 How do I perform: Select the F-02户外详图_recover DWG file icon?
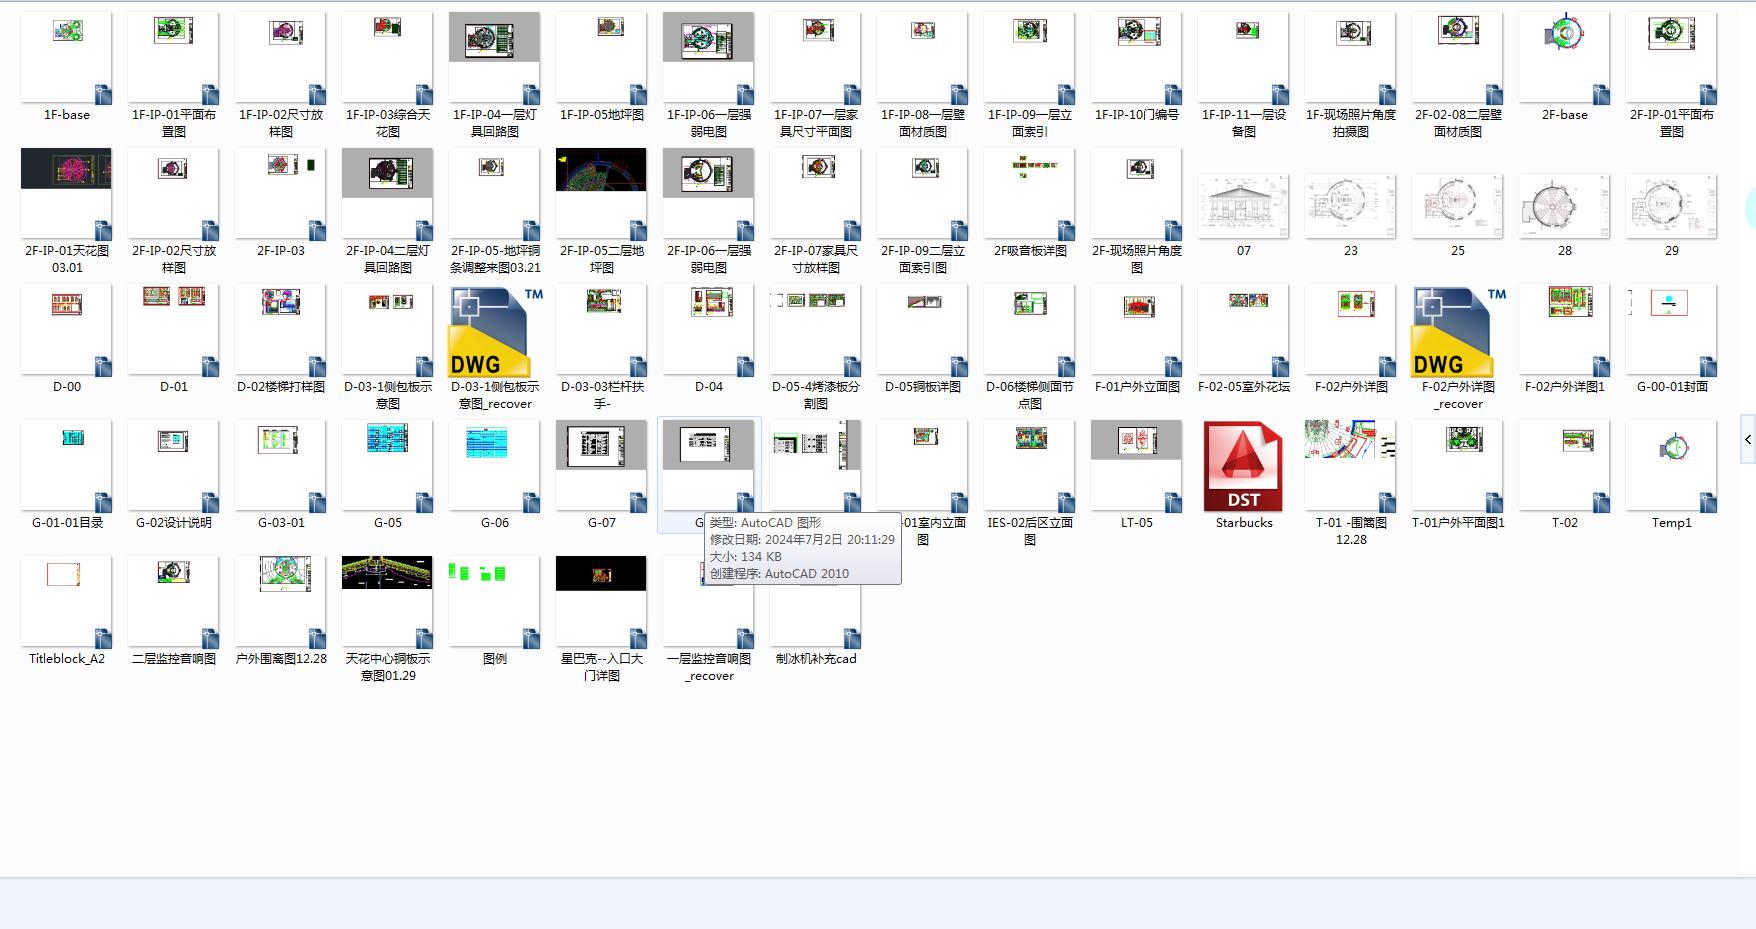tap(1457, 331)
